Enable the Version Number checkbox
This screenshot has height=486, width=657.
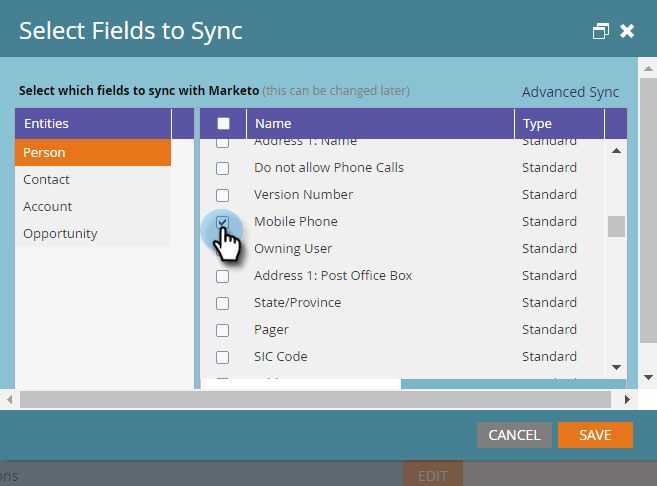(x=223, y=195)
